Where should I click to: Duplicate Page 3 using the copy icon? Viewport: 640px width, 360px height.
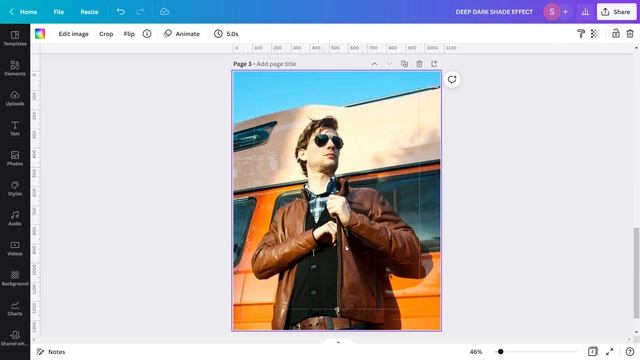(404, 64)
